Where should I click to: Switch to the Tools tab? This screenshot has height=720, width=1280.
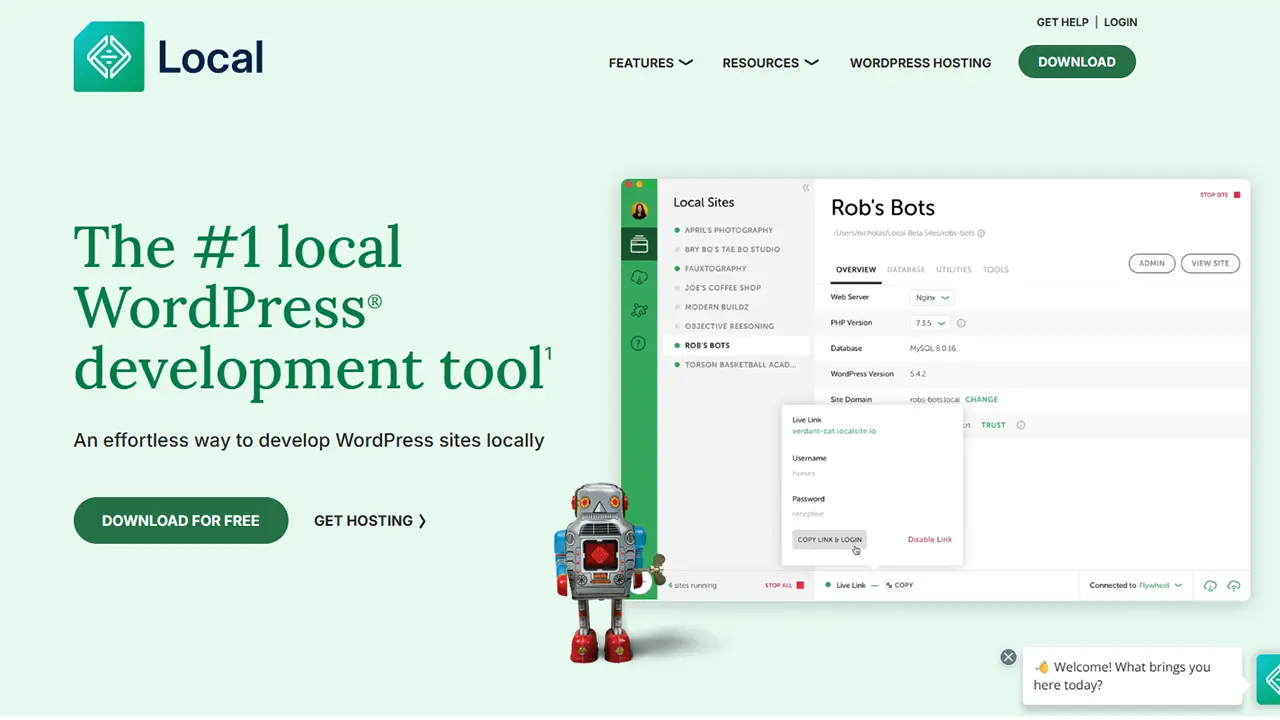pyautogui.click(x=996, y=270)
